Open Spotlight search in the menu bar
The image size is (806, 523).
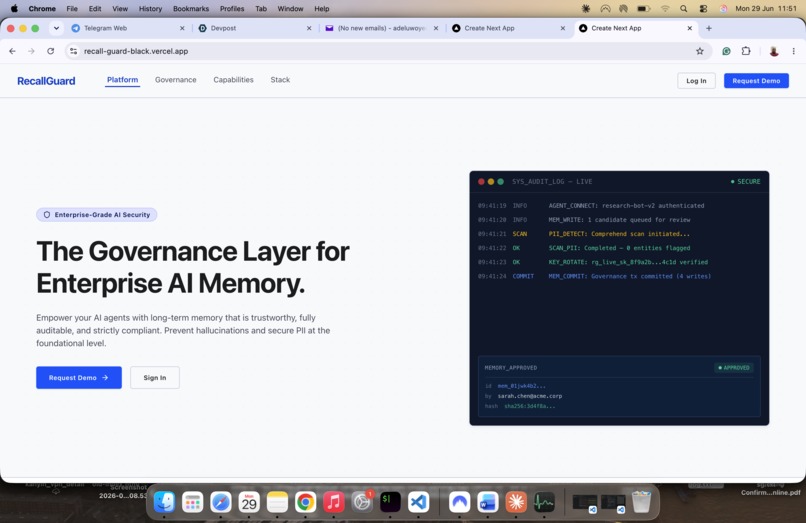[x=683, y=9]
